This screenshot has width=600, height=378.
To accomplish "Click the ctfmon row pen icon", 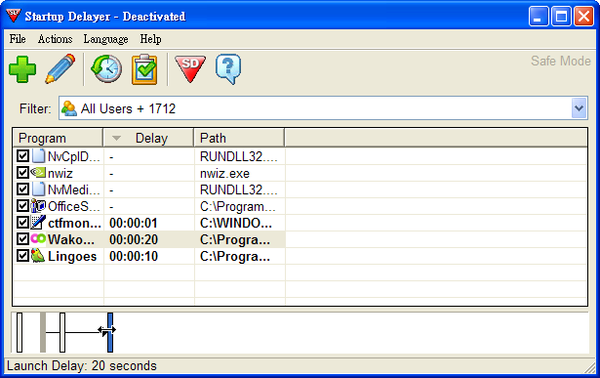I will click(x=38, y=222).
